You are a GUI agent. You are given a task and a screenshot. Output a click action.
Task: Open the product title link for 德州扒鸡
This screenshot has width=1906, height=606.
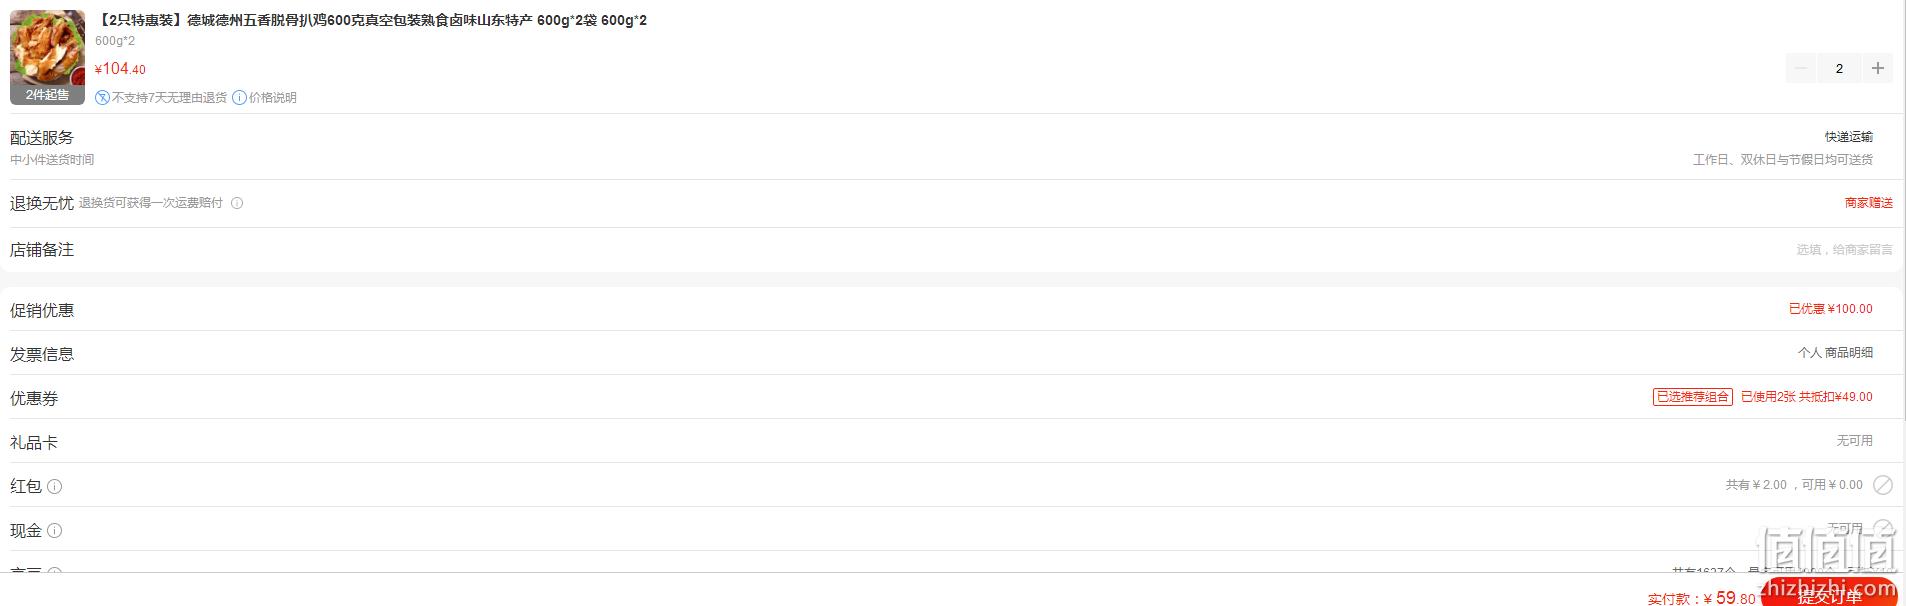371,20
